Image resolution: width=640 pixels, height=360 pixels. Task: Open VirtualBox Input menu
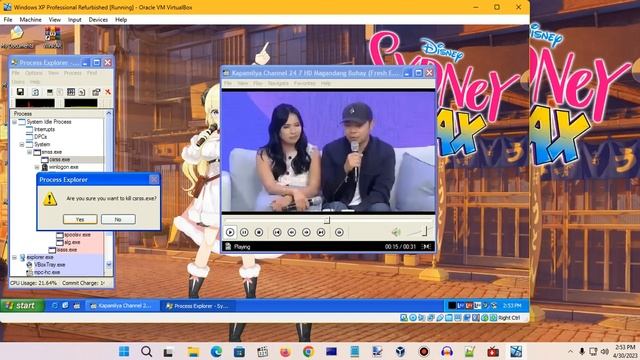coord(75,20)
